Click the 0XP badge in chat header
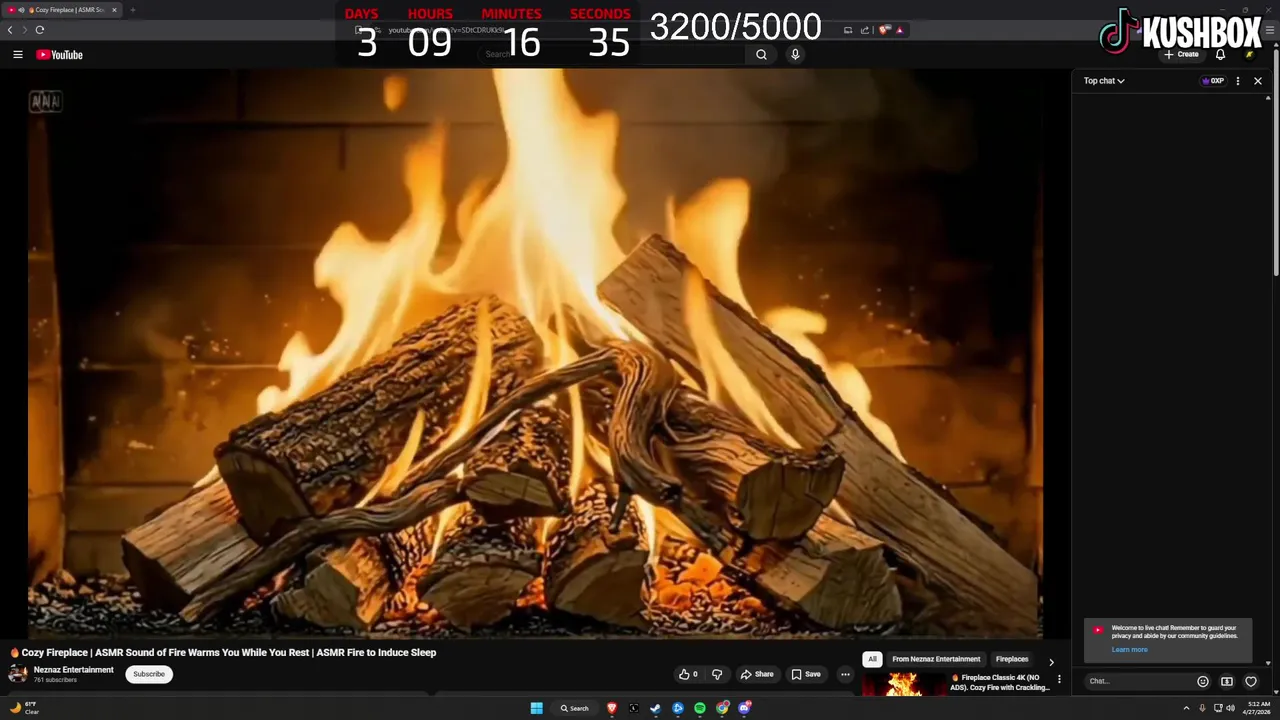The image size is (1280, 720). (x=1213, y=81)
